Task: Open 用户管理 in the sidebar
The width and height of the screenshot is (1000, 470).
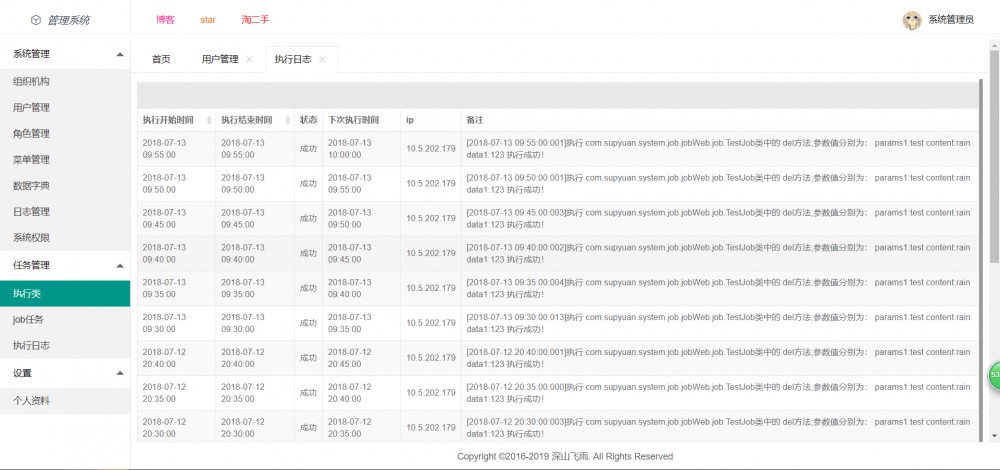Action: pyautogui.click(x=65, y=108)
